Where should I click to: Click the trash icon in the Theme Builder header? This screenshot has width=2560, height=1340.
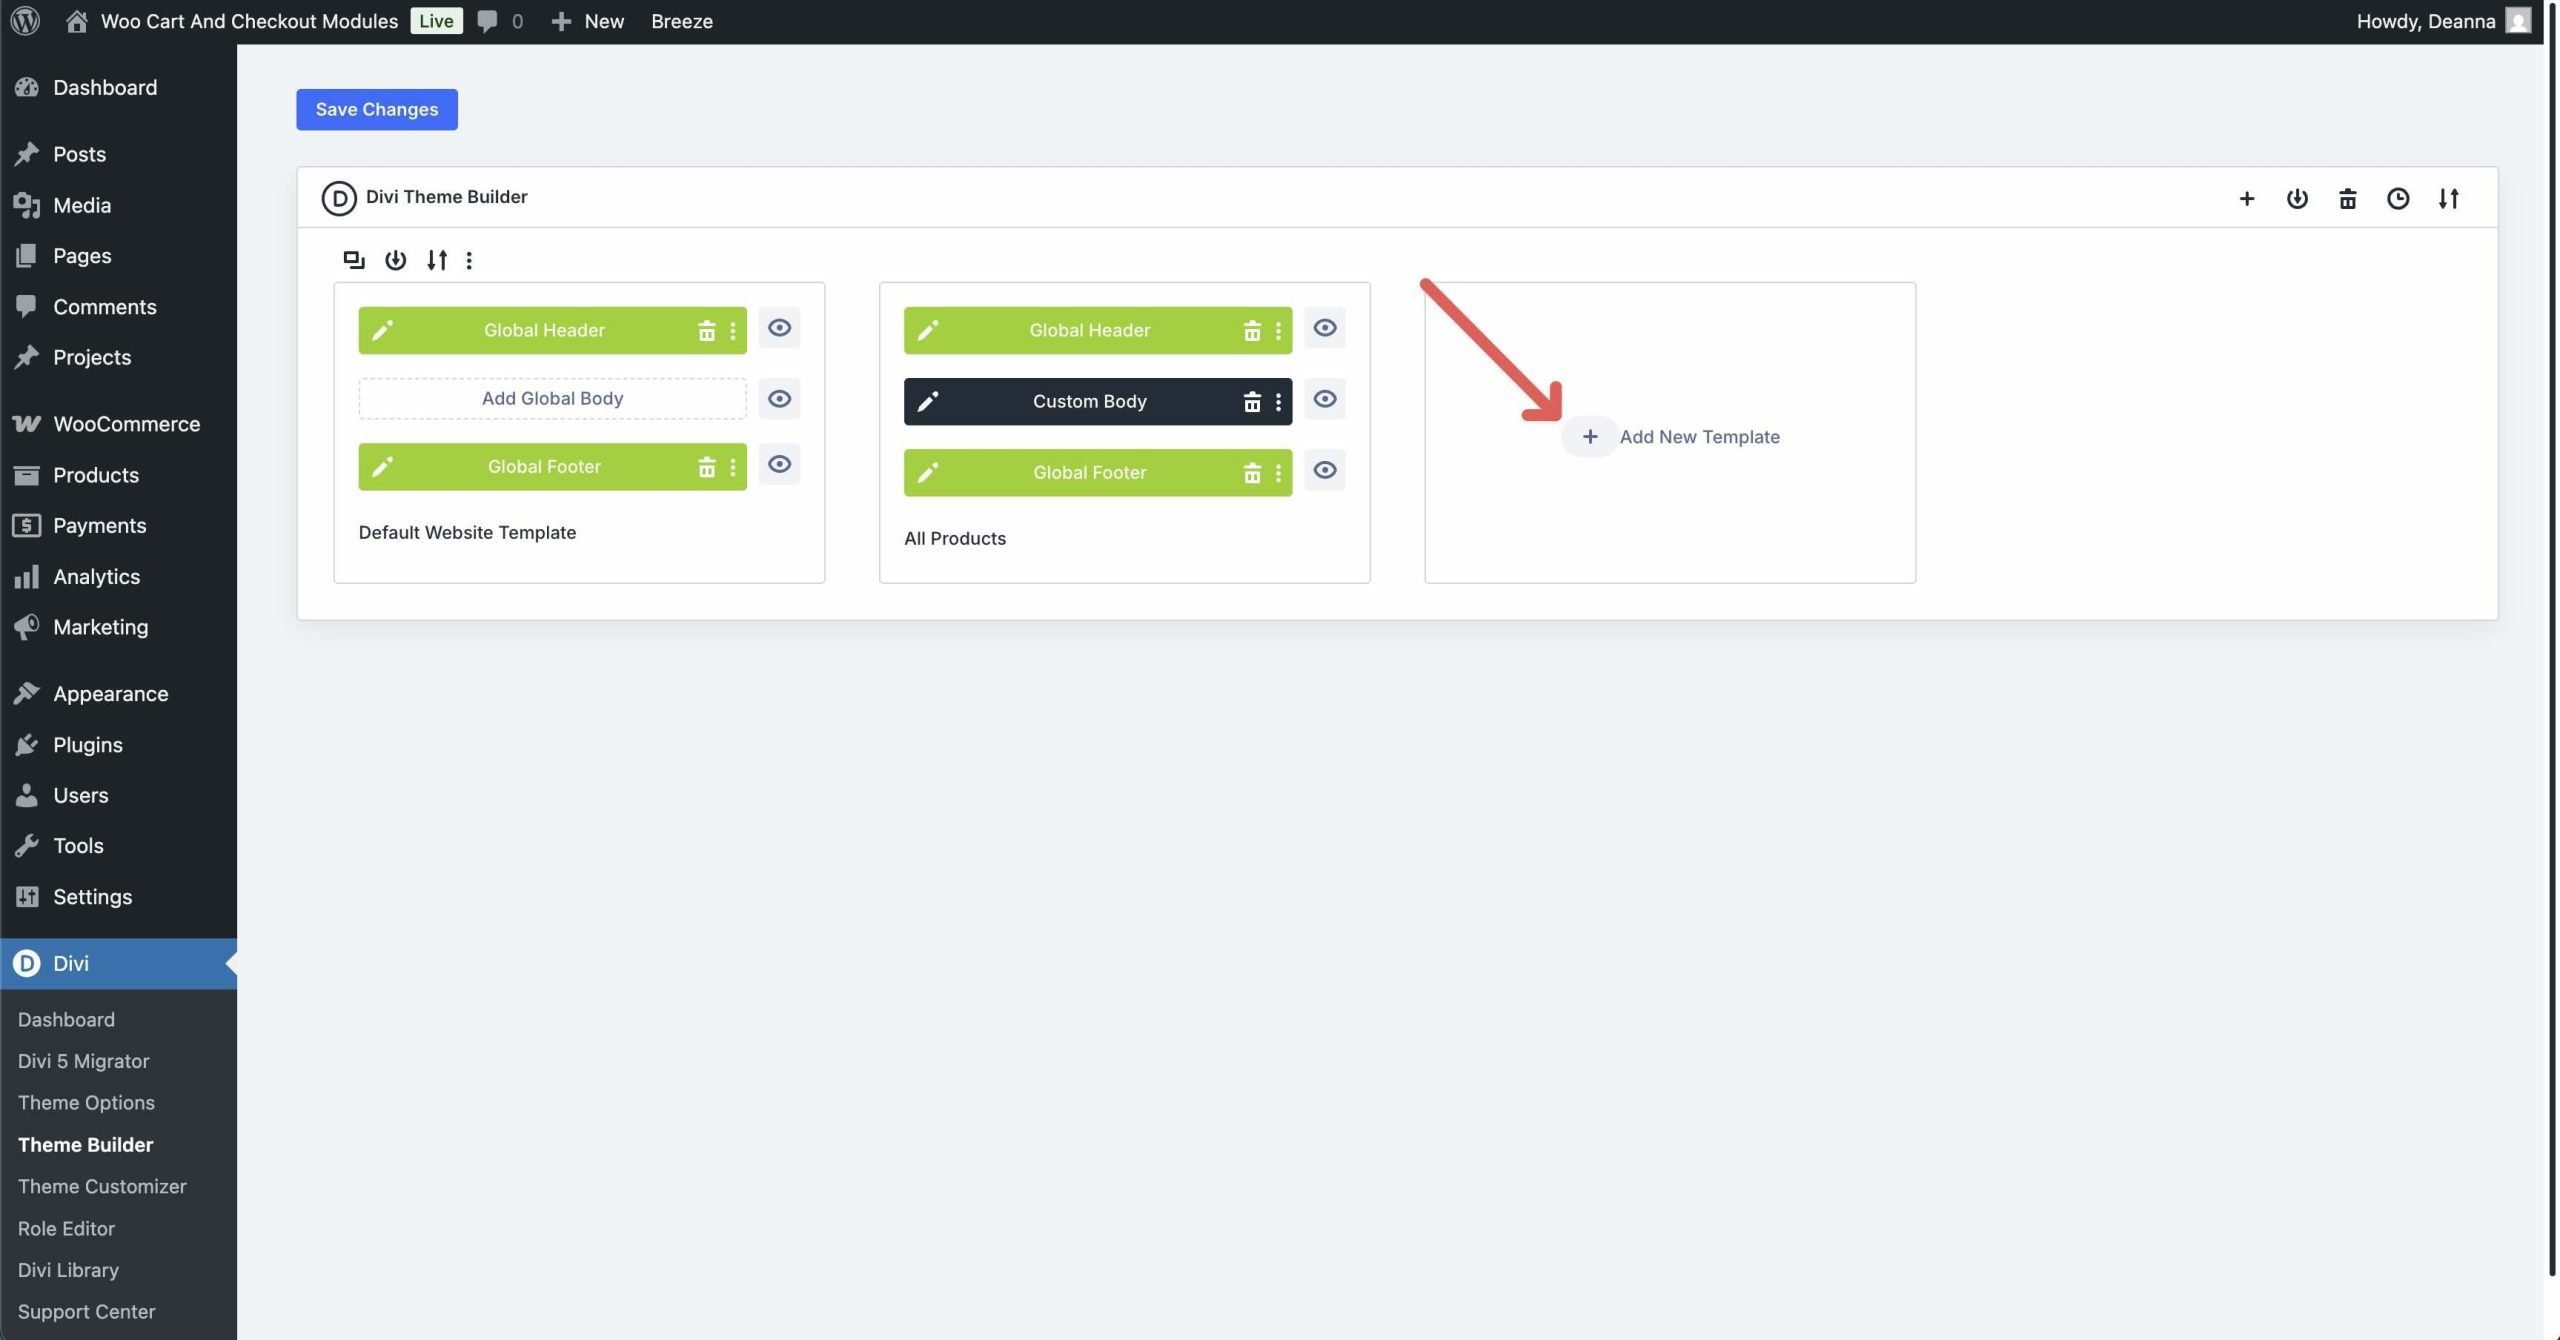tap(2348, 198)
